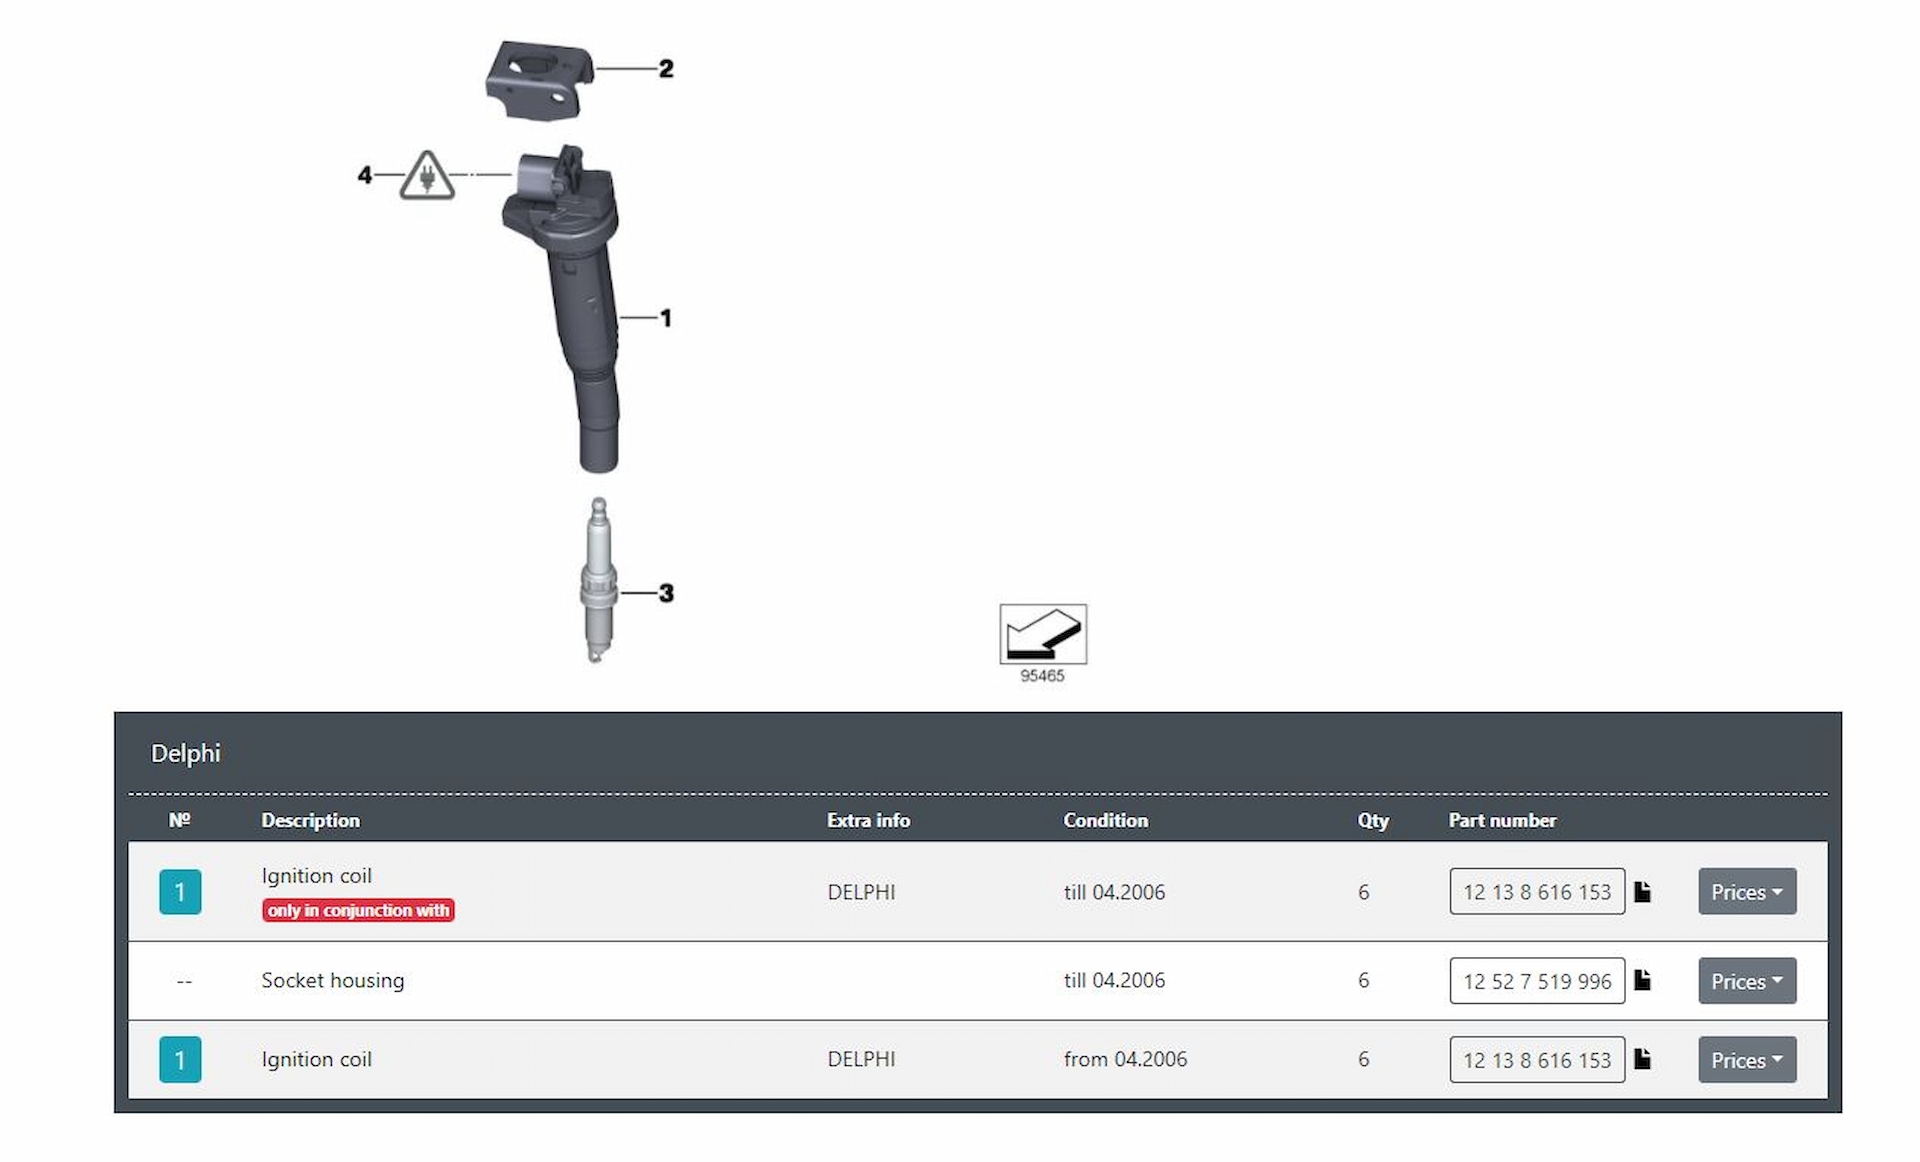The height and width of the screenshot is (1162, 1920).
Task: Click the plug warning triangle symbol labeled 4
Action: click(427, 175)
